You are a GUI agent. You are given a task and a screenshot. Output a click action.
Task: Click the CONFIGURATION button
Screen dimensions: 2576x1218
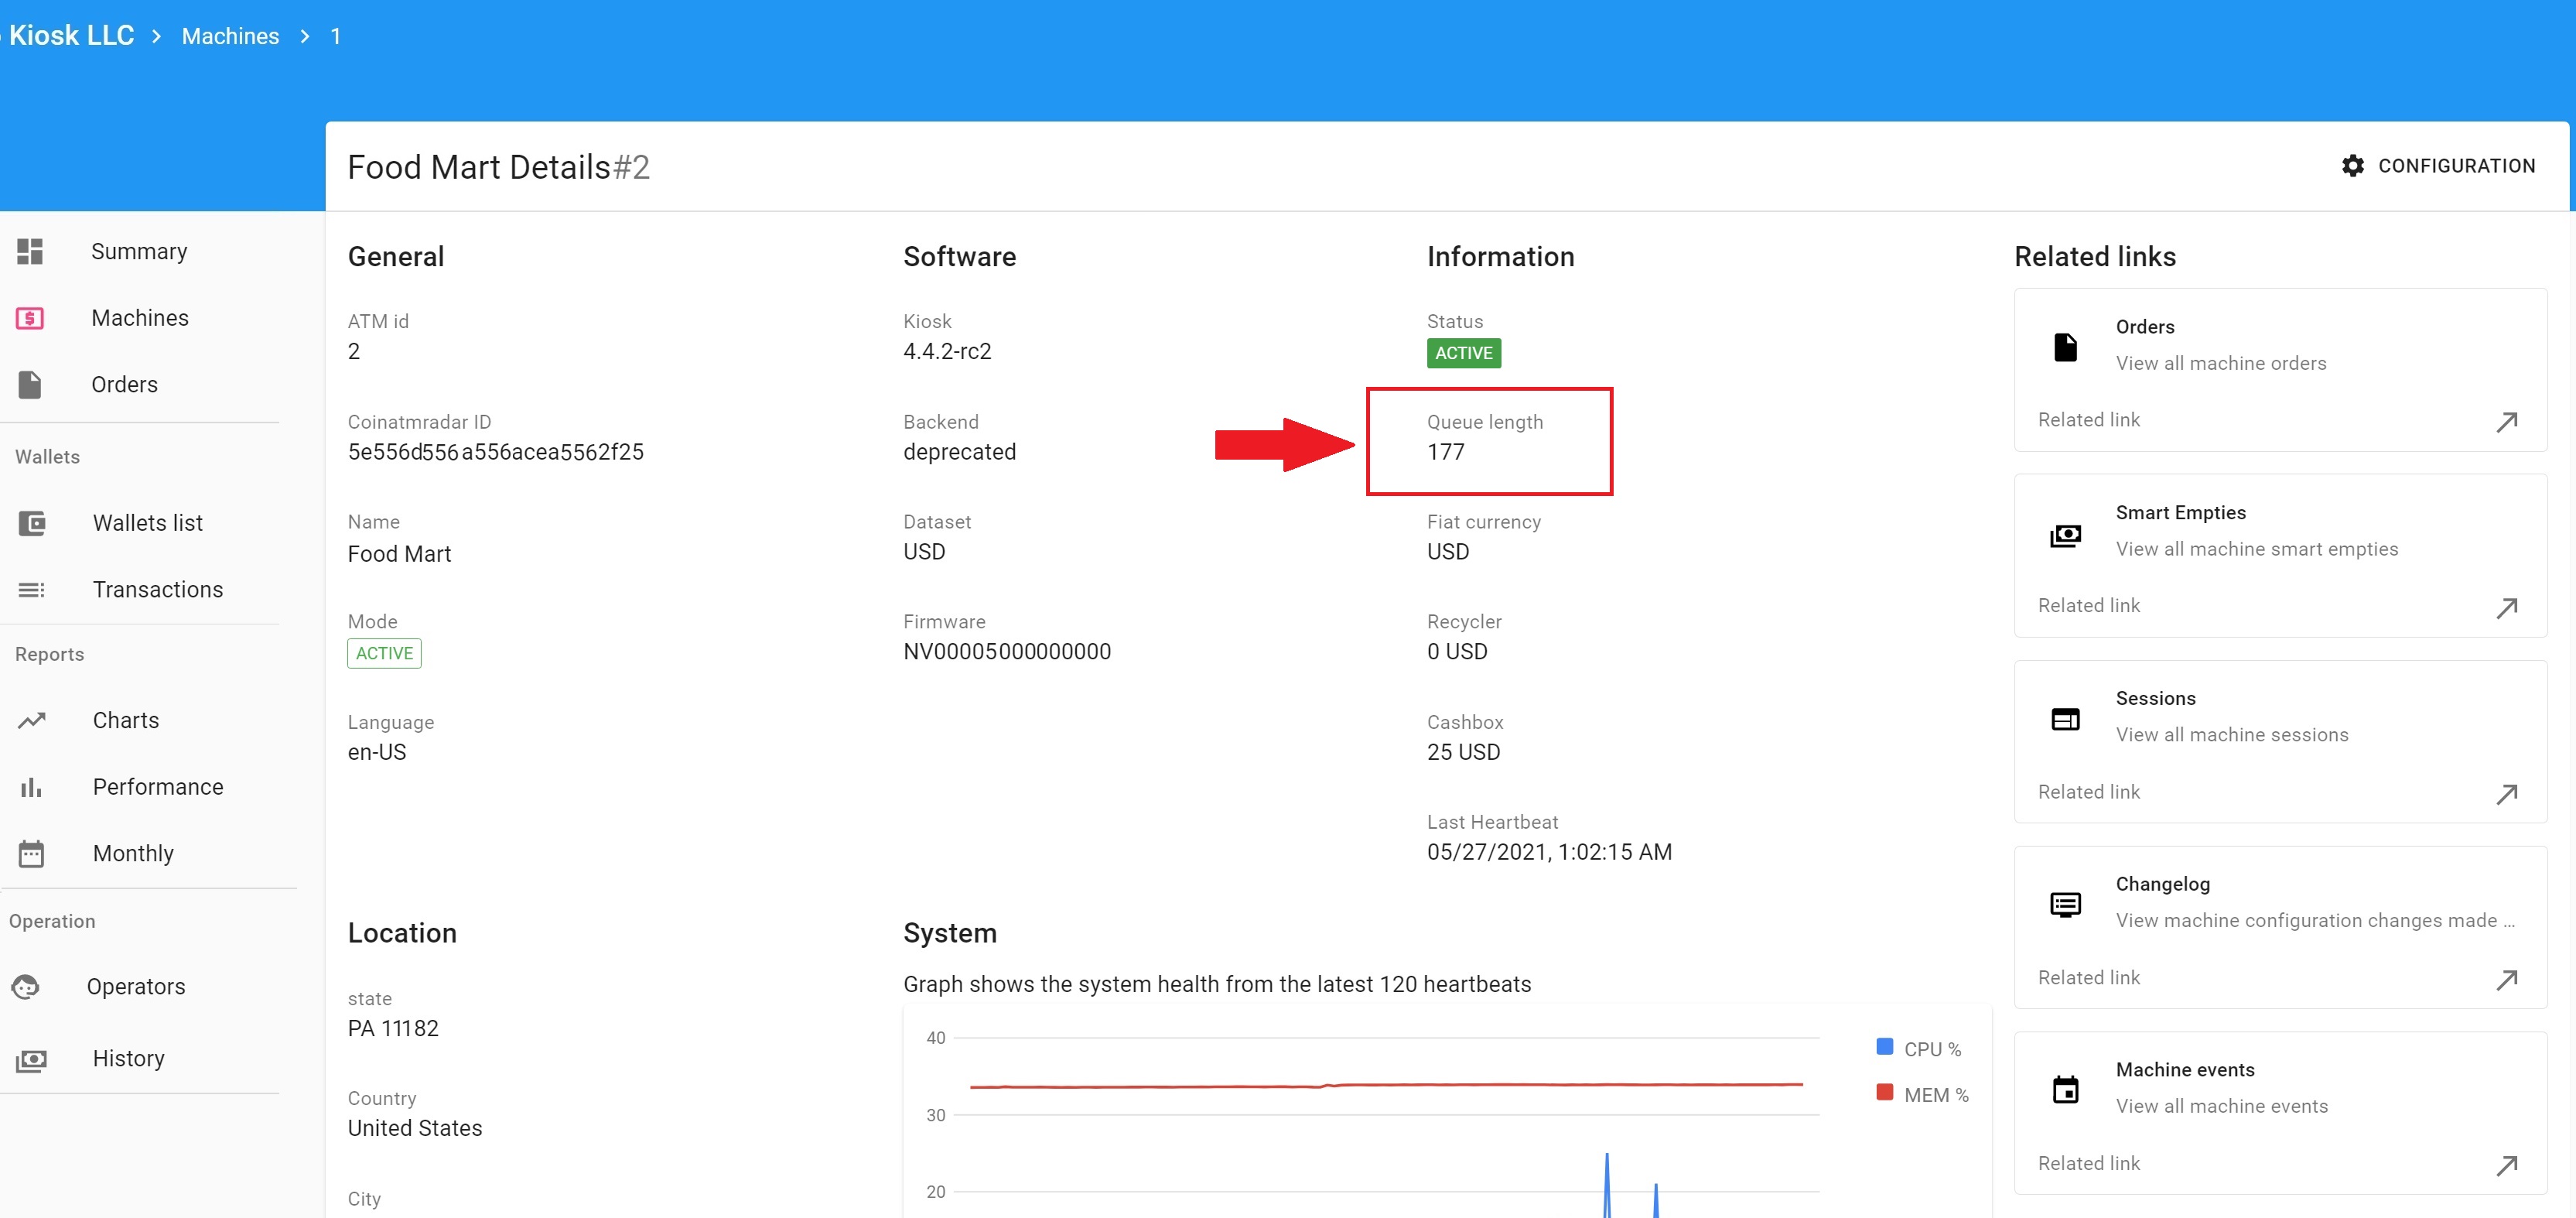(x=2438, y=166)
